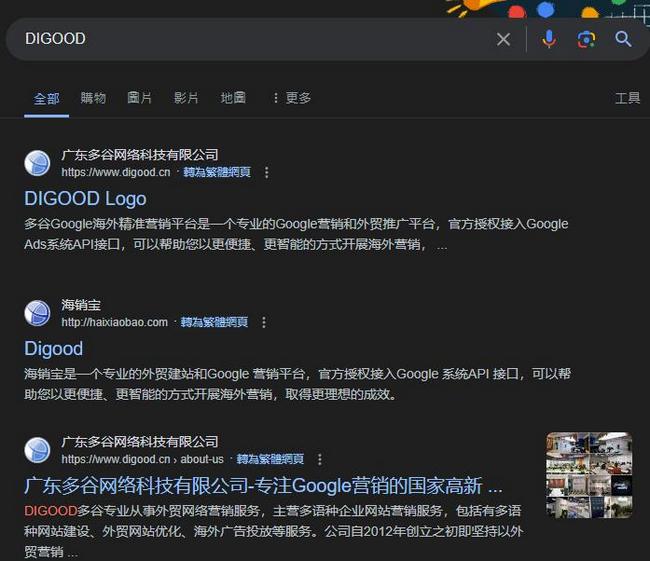The height and width of the screenshot is (561, 650).
Task: Switch to the 影片 tab
Action: pos(186,98)
